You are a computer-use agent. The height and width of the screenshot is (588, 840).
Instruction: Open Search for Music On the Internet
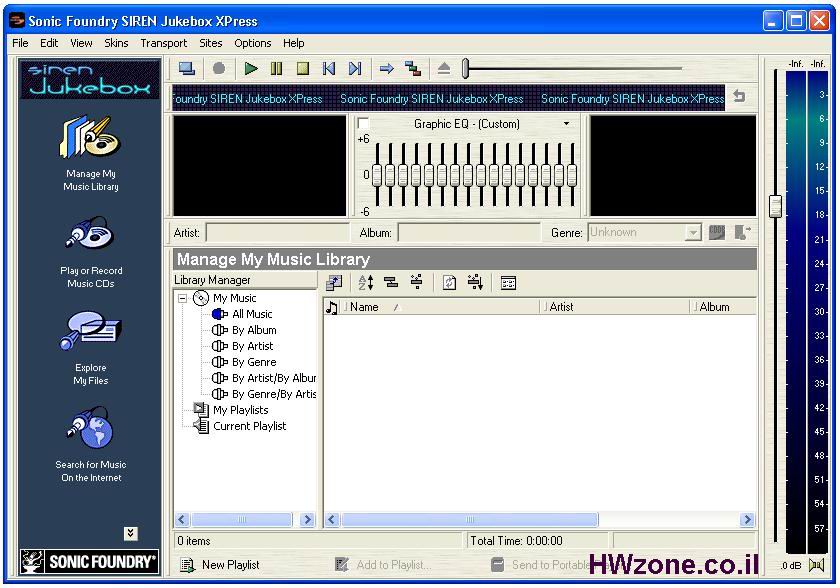(91, 446)
